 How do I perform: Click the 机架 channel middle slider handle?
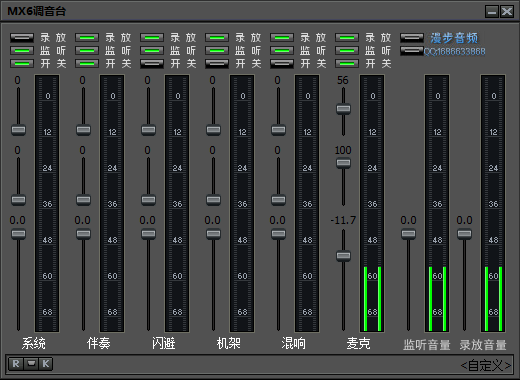213,200
